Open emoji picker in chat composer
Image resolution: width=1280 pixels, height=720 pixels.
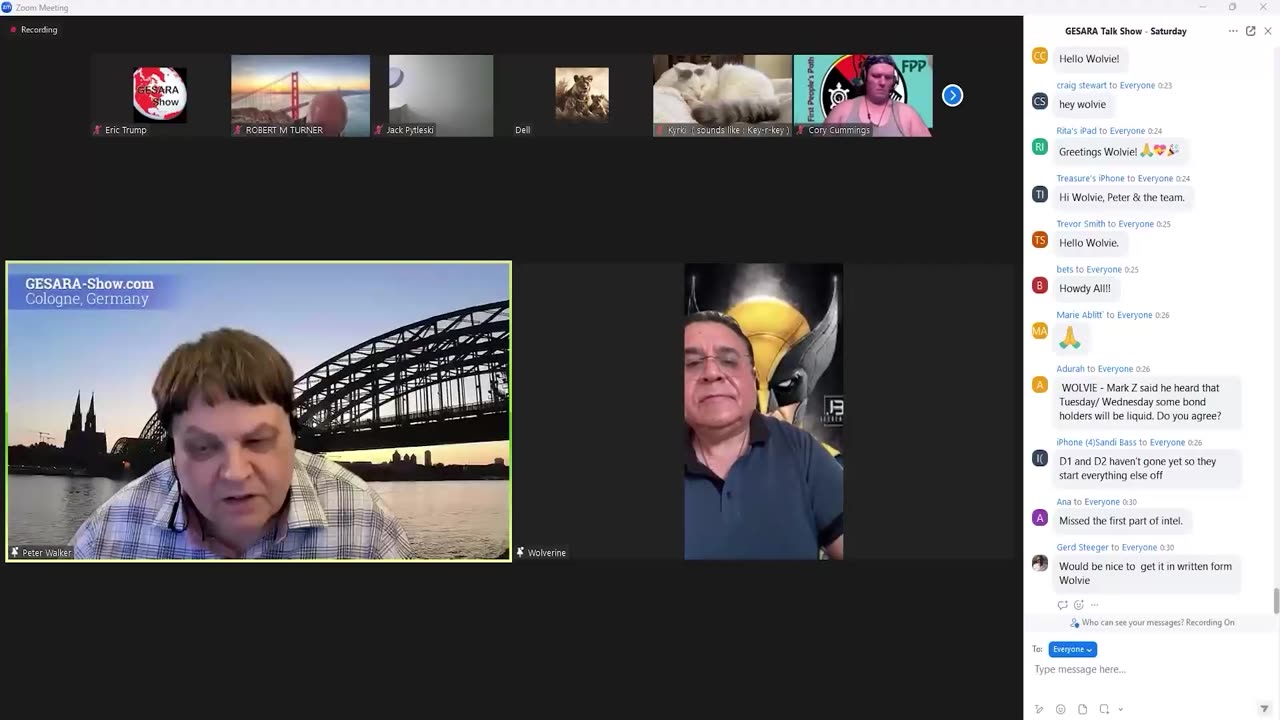(x=1060, y=709)
